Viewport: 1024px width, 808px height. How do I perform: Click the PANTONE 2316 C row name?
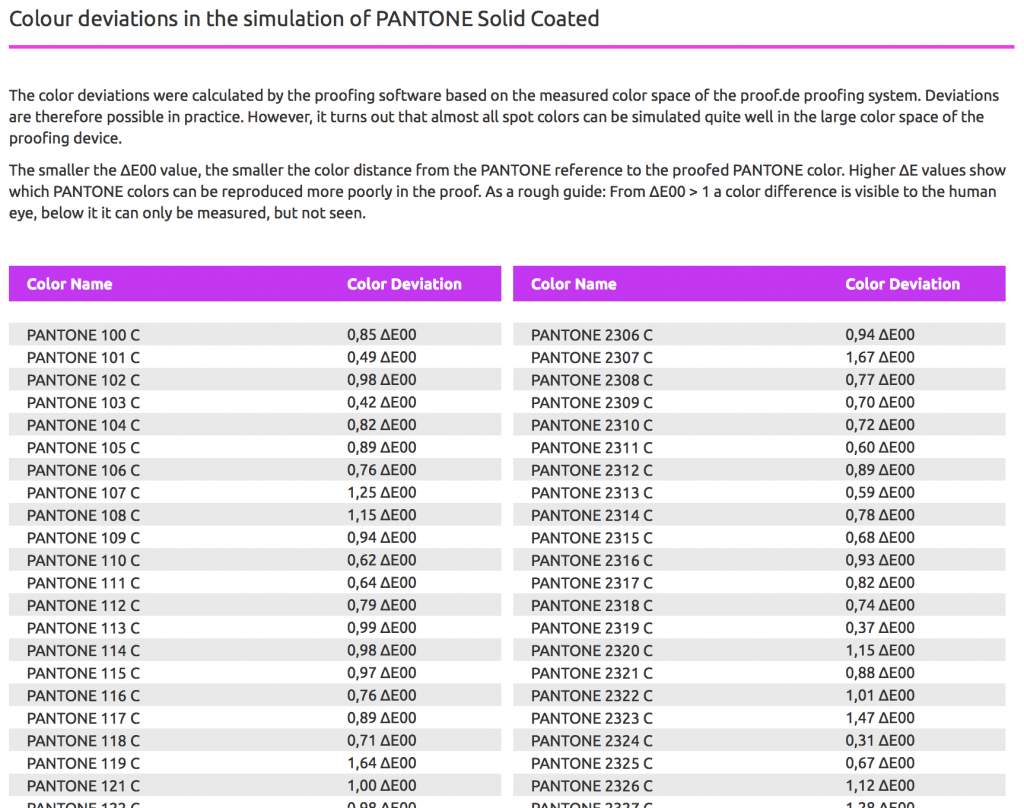coord(592,560)
